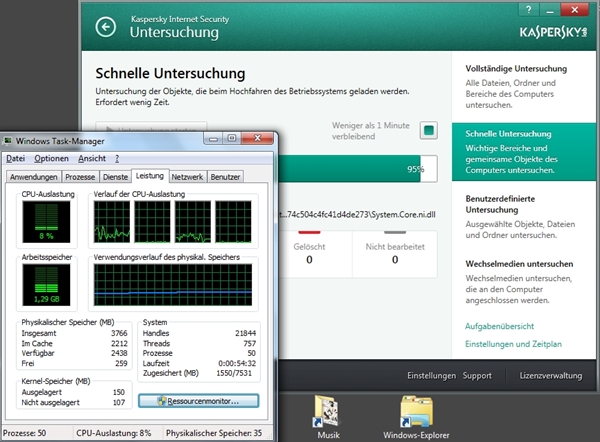Switch to the Netzwerk tab

[187, 177]
